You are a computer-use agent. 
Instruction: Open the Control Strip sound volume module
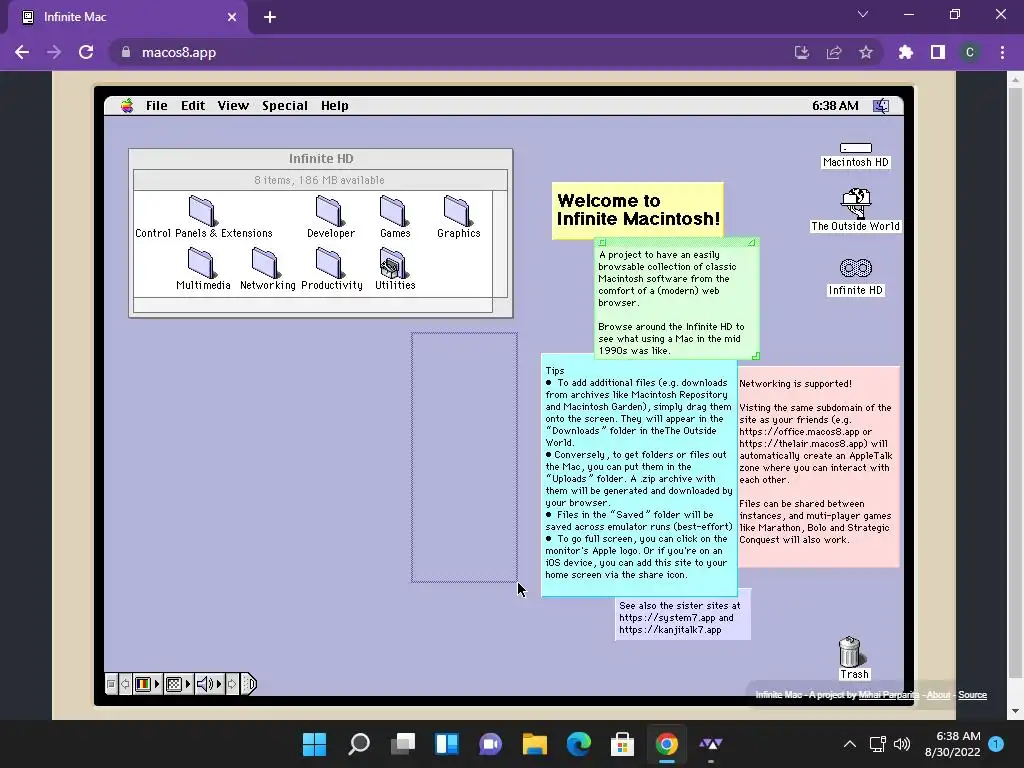coord(209,684)
